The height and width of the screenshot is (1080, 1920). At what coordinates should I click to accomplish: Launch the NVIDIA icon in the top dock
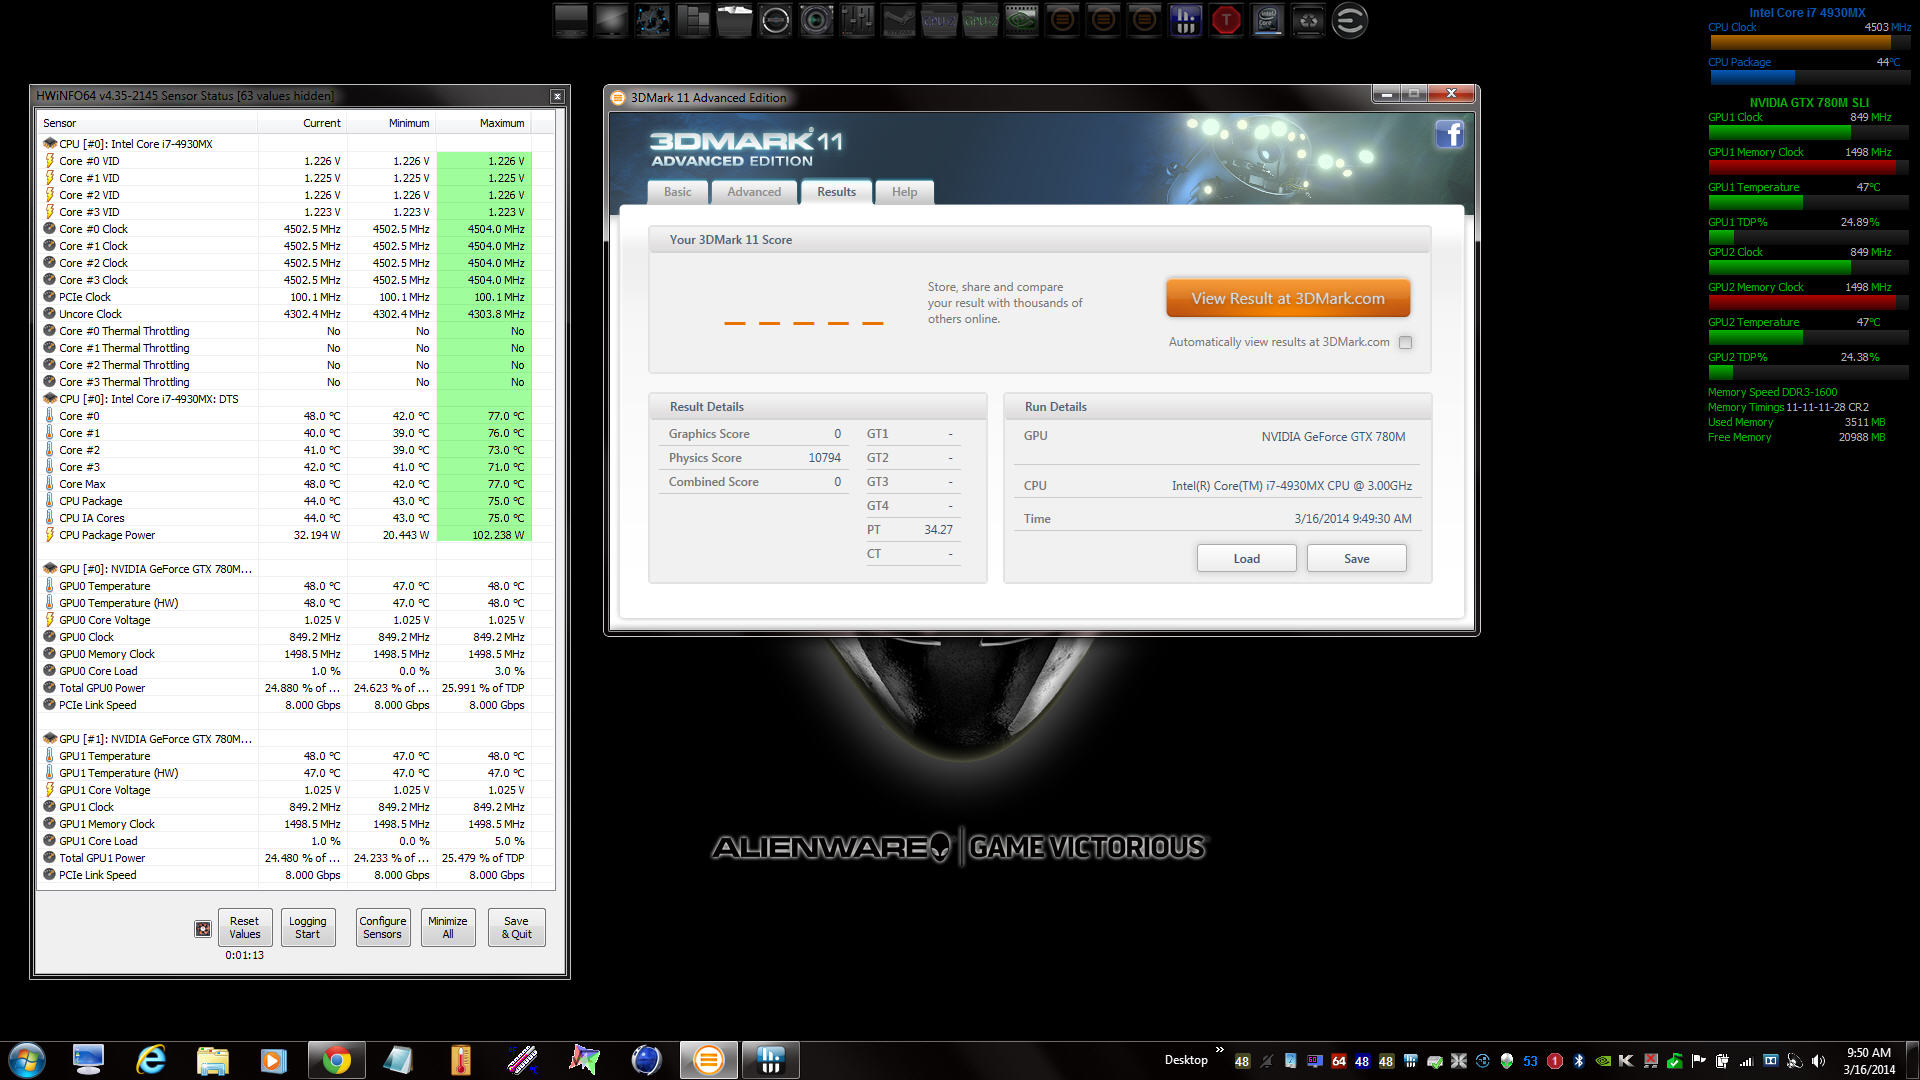(1021, 21)
